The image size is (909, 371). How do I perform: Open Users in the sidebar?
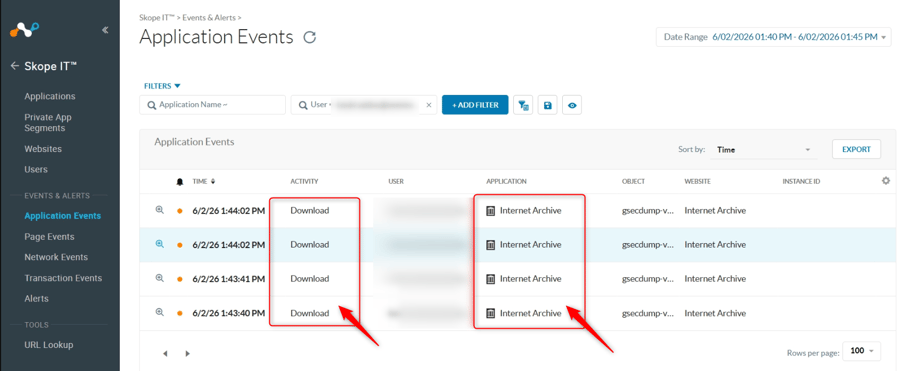36,169
